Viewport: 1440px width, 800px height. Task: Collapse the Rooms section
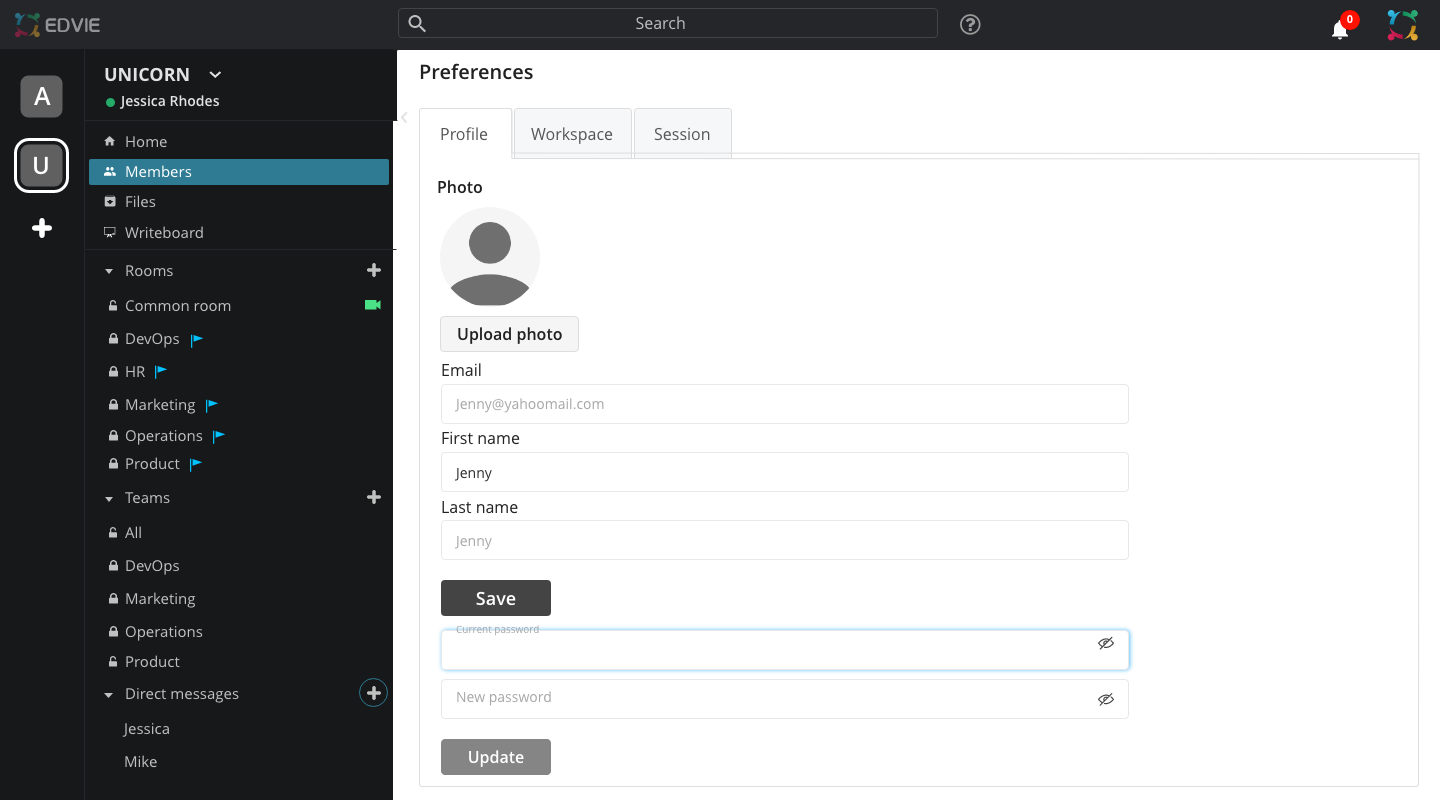(x=110, y=271)
